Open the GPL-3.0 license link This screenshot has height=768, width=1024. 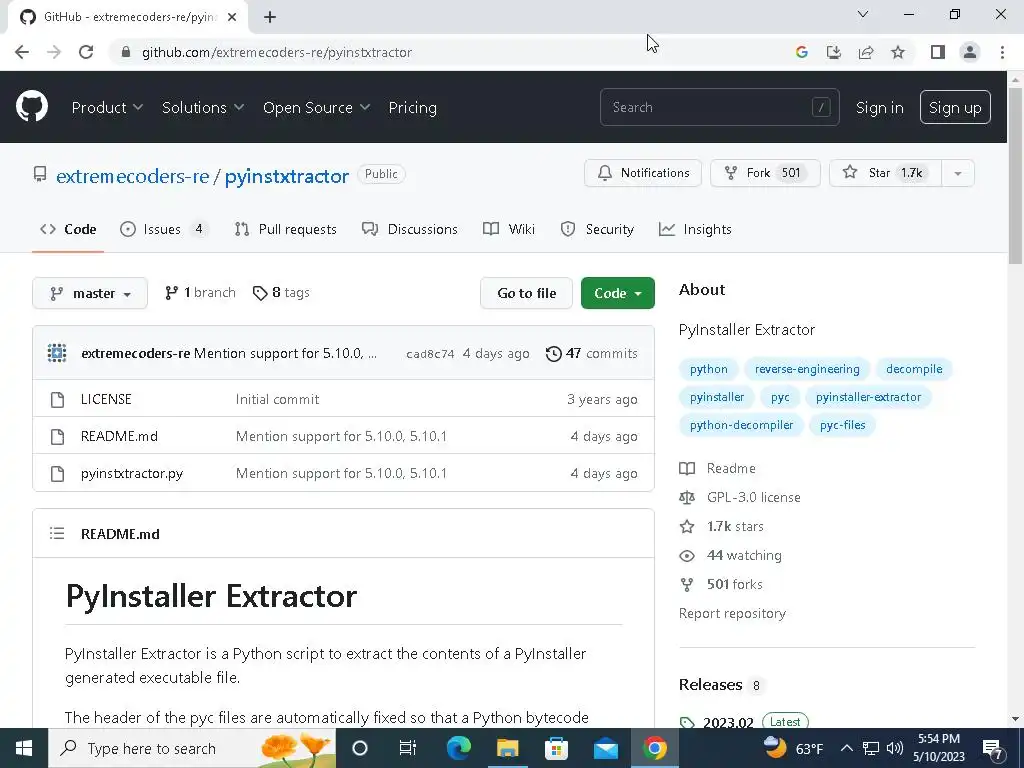click(x=754, y=498)
